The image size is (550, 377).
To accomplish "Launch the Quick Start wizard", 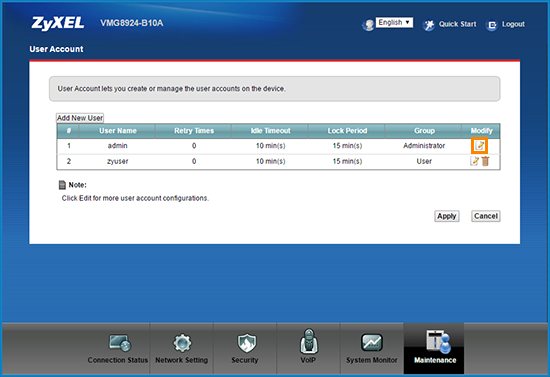I will click(x=450, y=25).
